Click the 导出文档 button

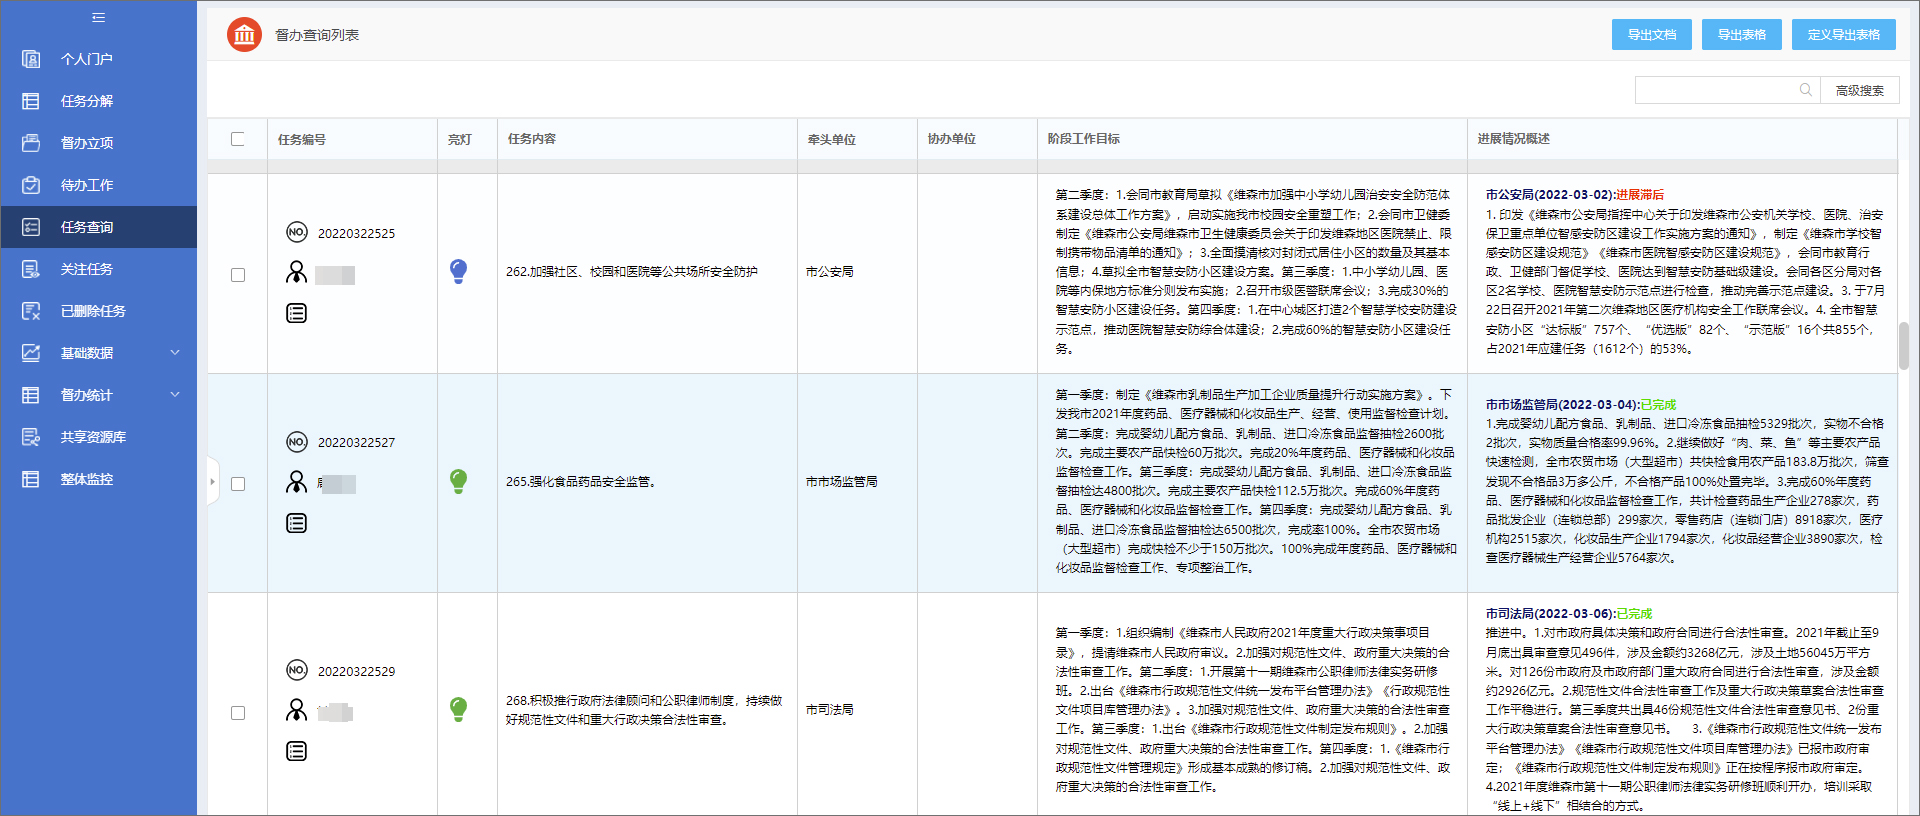1651,35
